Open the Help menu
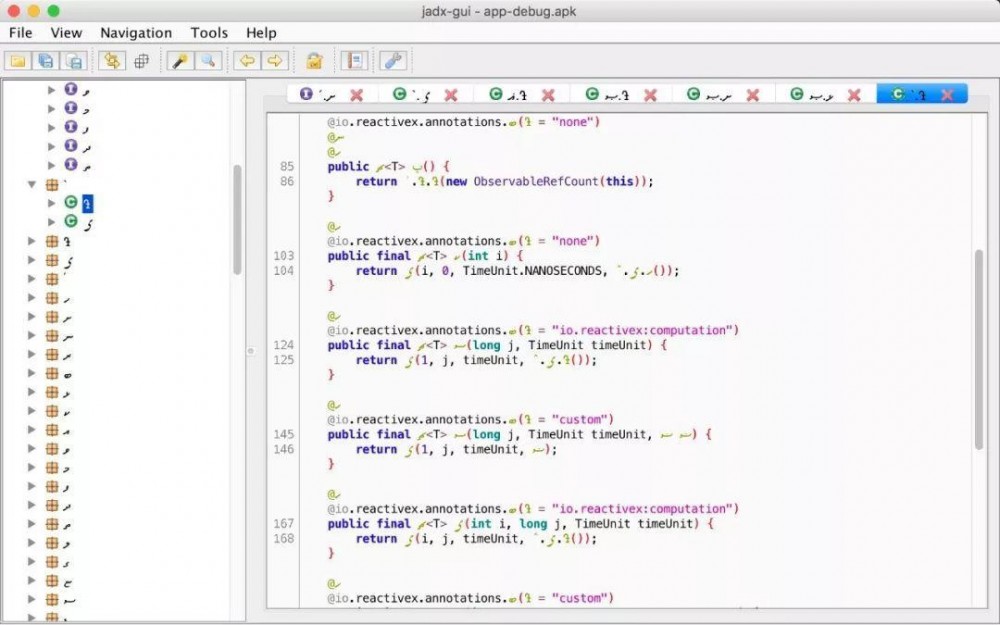Image resolution: width=1000 pixels, height=625 pixels. coord(261,33)
